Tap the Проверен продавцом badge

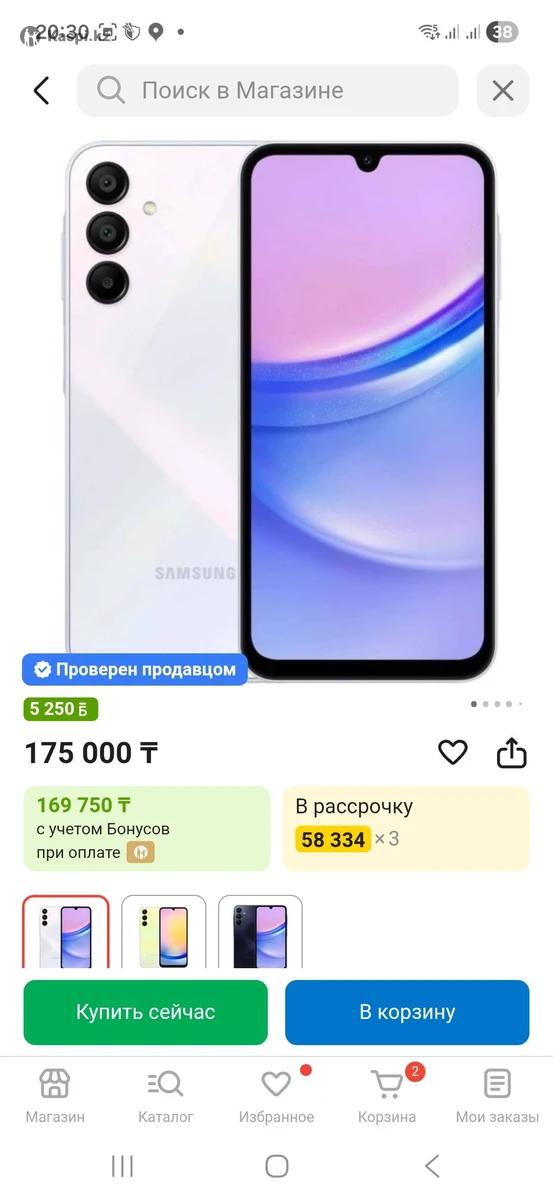(x=135, y=670)
